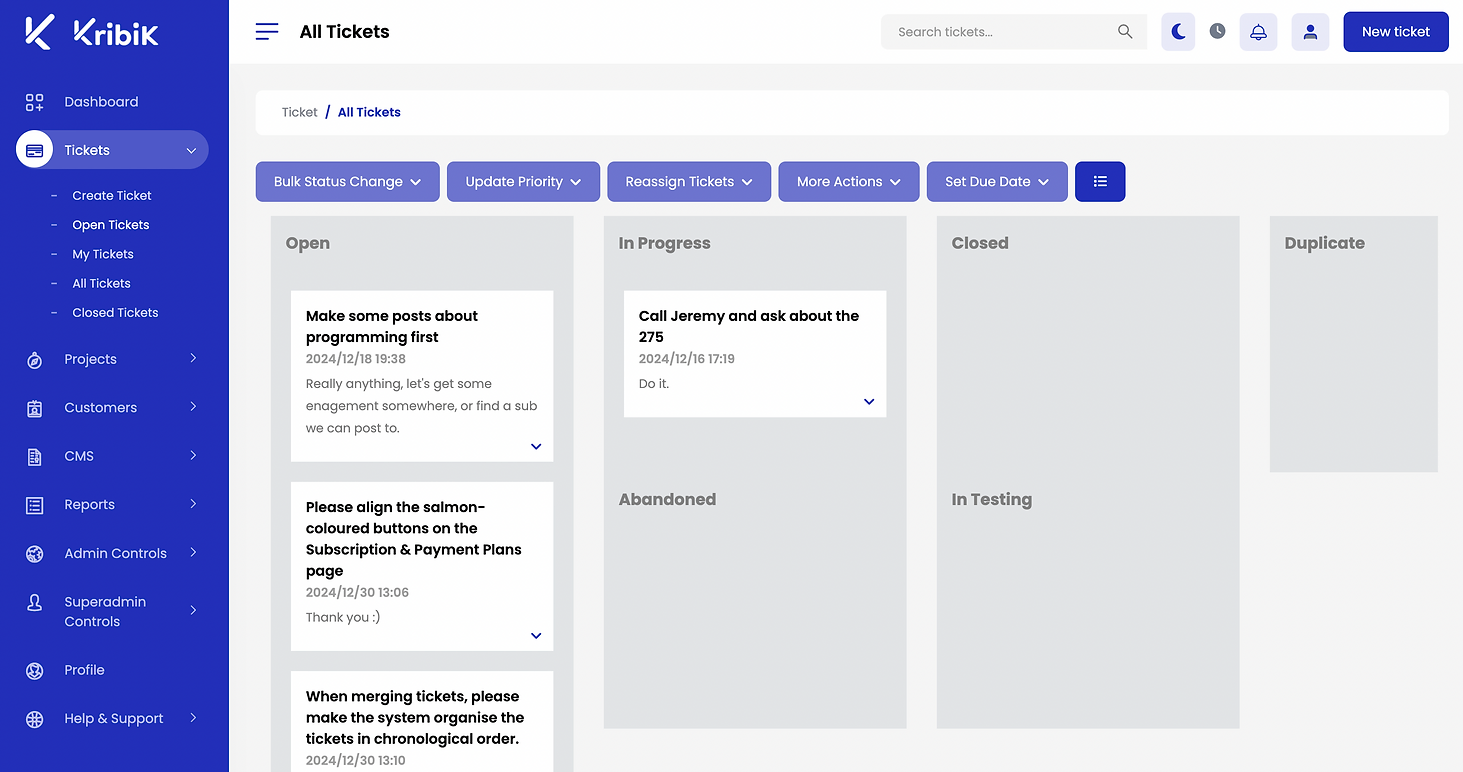Click the New ticket button

coord(1396,32)
